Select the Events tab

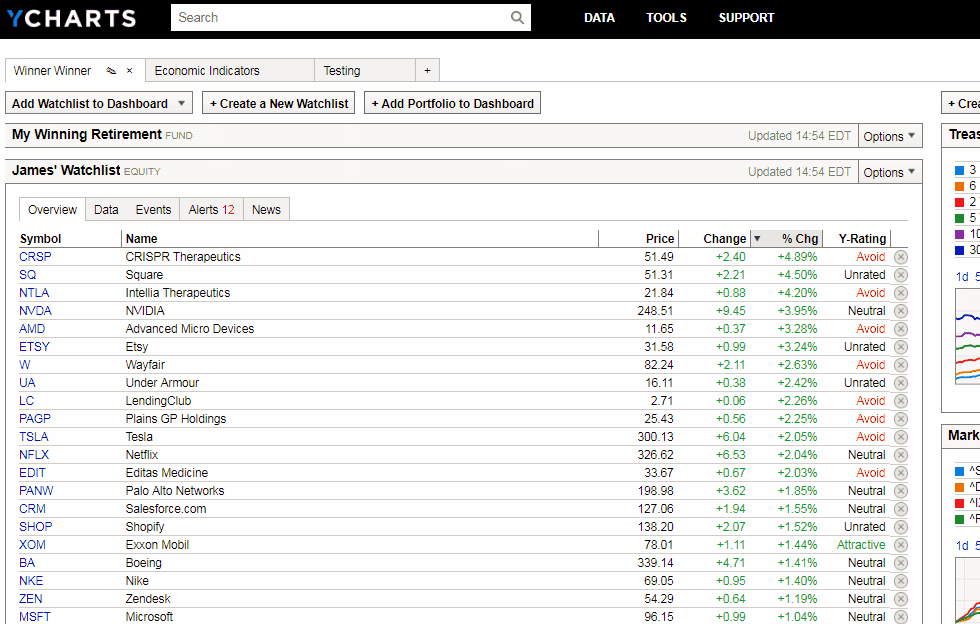(x=153, y=209)
